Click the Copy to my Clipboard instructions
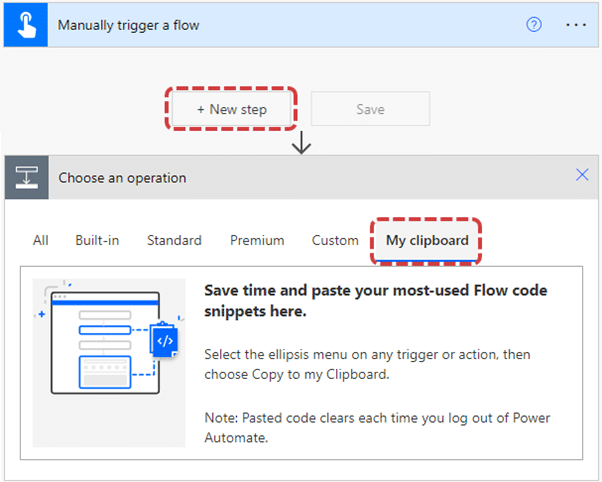Viewport: 602px width, 482px height. [367, 364]
